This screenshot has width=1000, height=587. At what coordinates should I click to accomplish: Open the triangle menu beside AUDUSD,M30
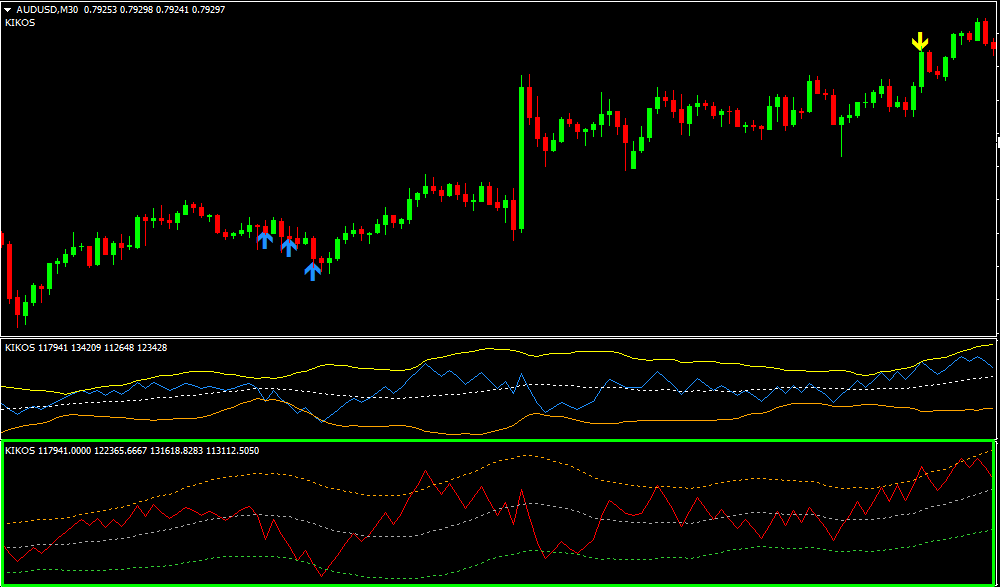tap(8, 9)
